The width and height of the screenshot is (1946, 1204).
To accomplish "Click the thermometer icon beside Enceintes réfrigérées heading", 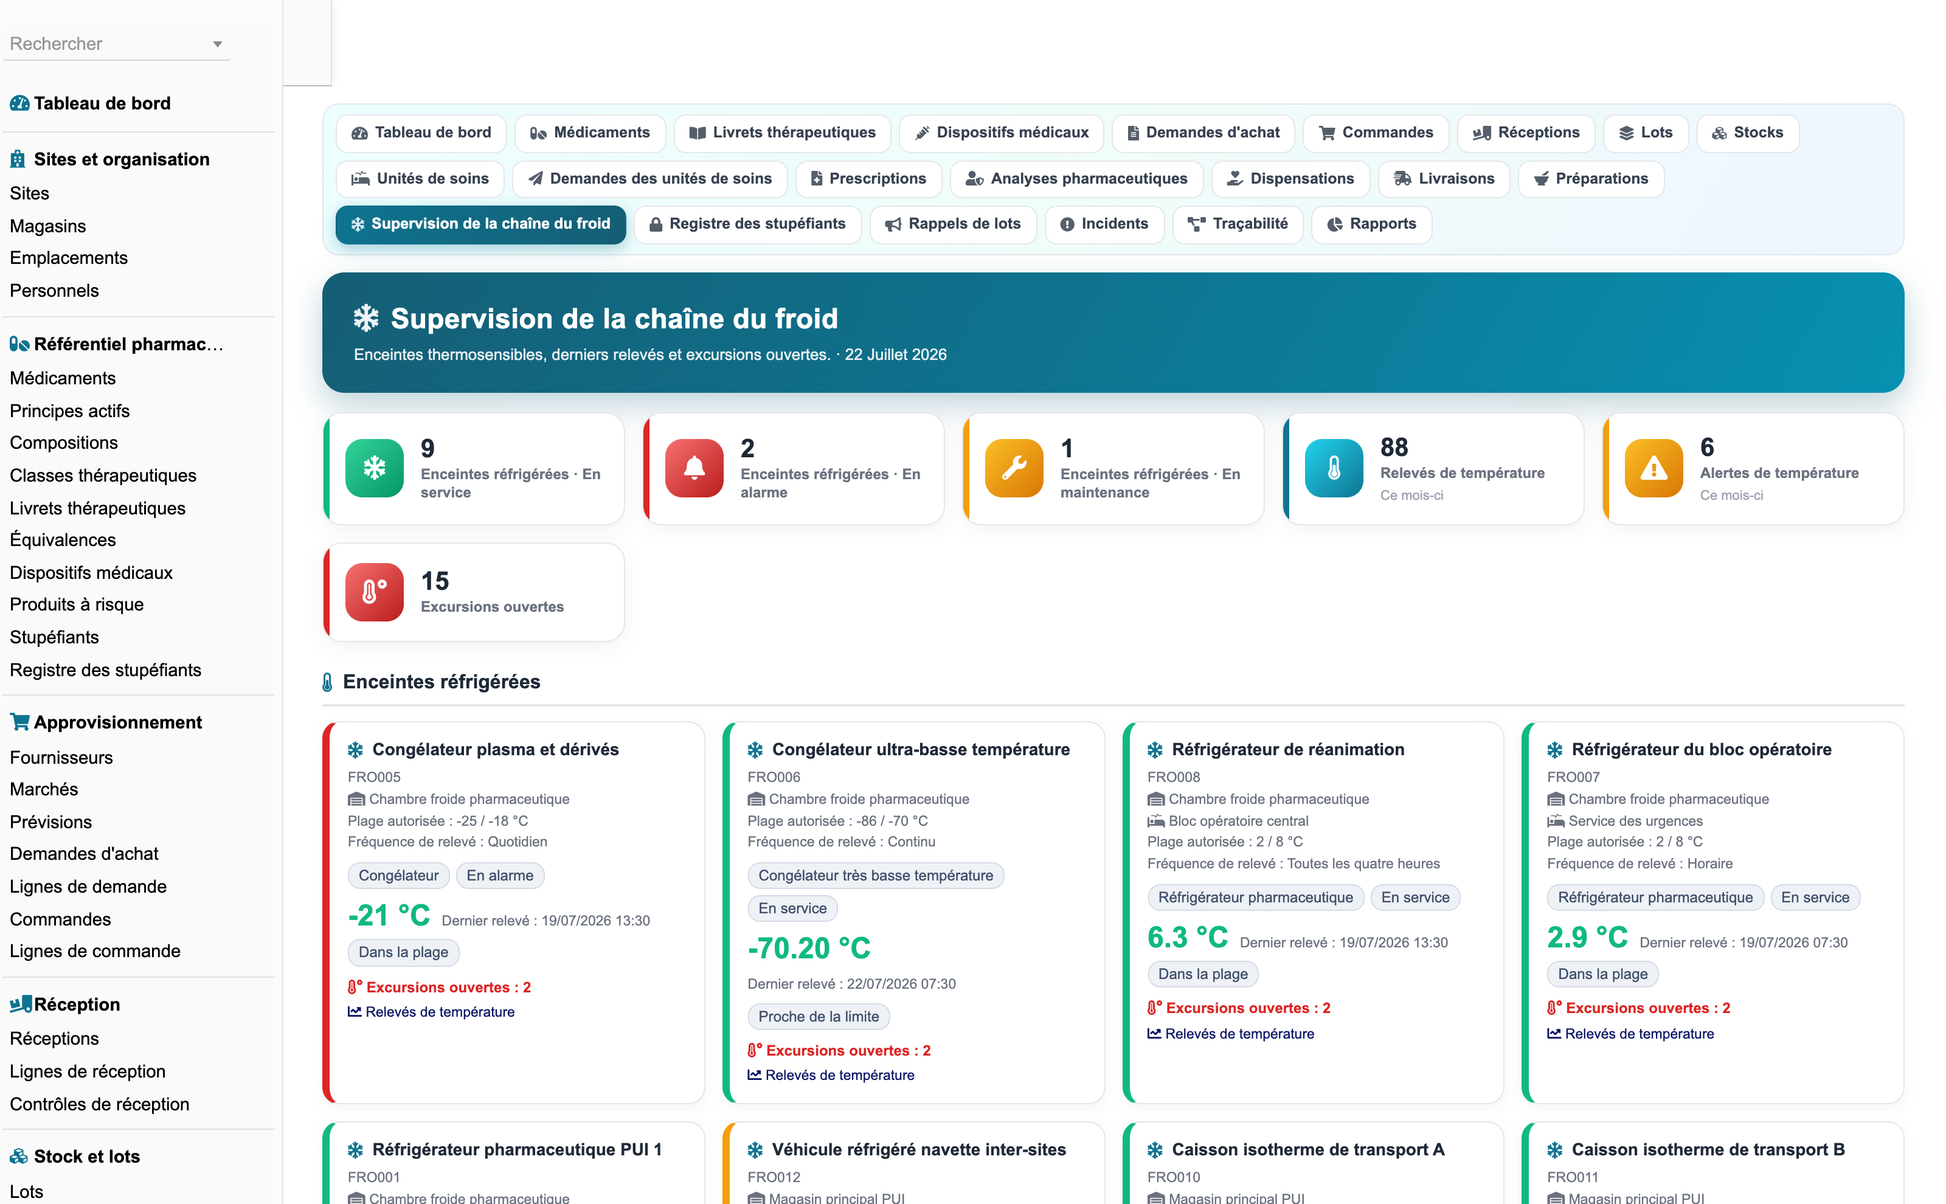I will click(x=327, y=682).
